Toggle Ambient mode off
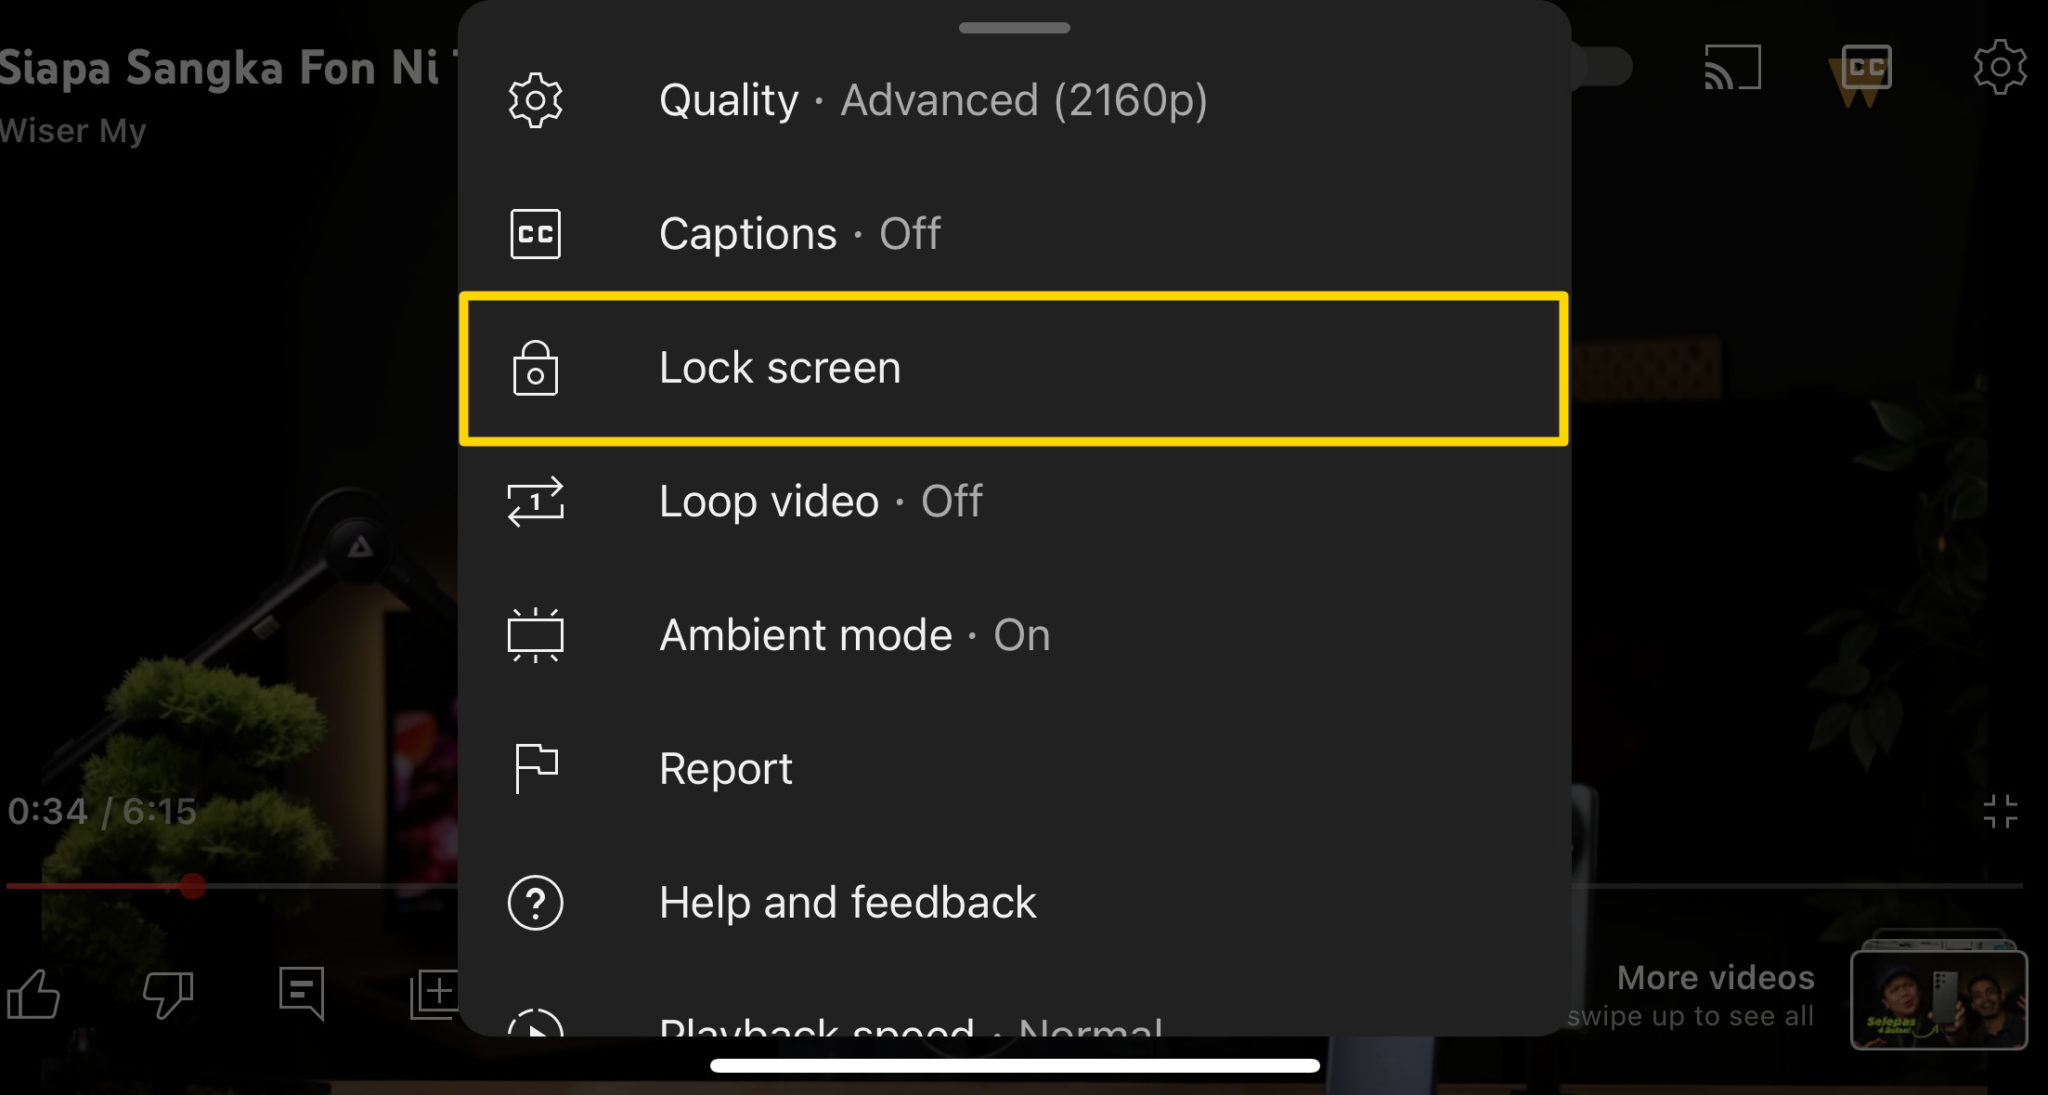Image resolution: width=2048 pixels, height=1095 pixels. coord(854,635)
